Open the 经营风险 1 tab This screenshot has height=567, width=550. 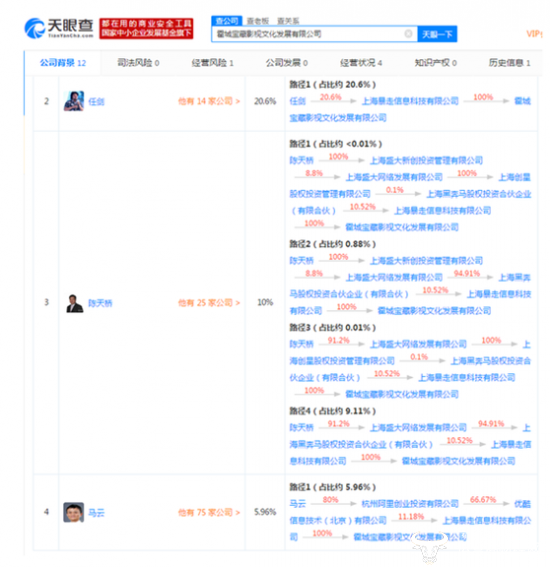click(213, 63)
